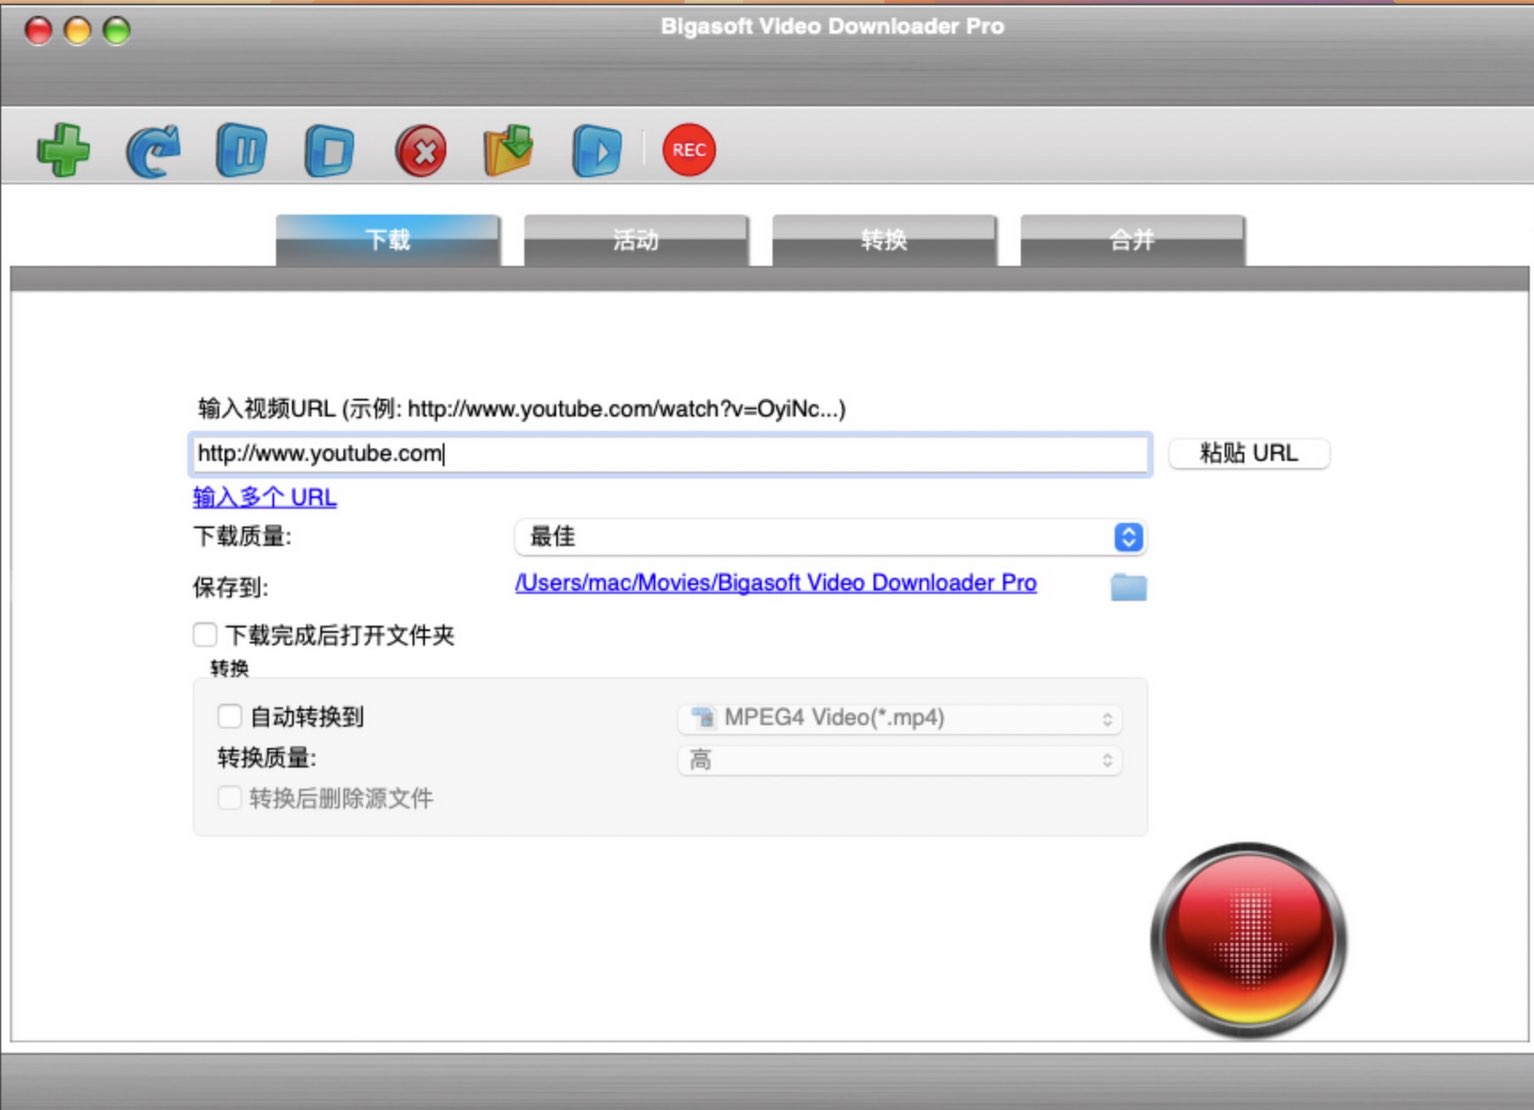Click the 转换质量: label
Screen dimensions: 1534x1110
click(267, 758)
